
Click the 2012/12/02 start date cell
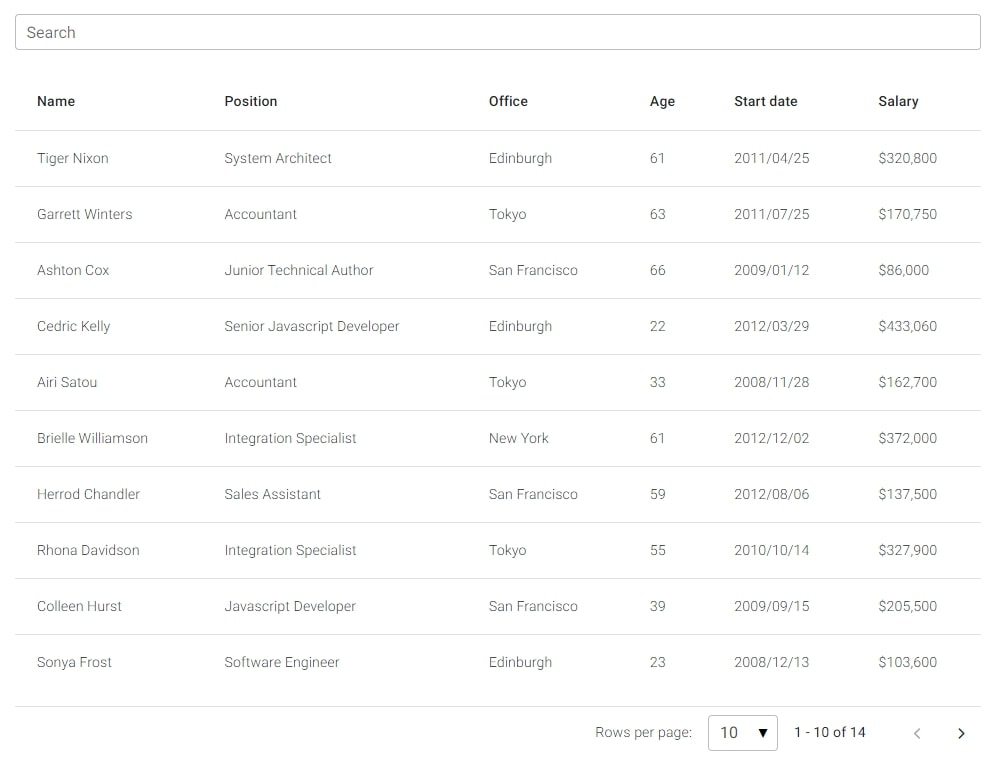pos(772,439)
